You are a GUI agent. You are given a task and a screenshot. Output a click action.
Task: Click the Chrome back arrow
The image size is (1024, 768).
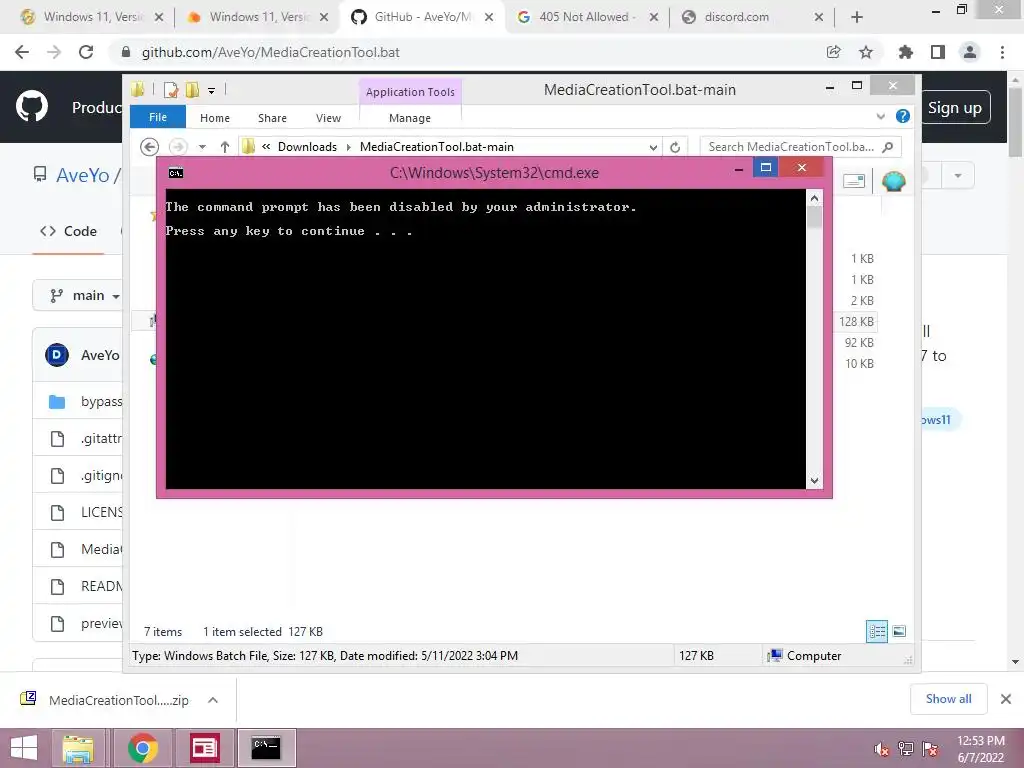[22, 52]
